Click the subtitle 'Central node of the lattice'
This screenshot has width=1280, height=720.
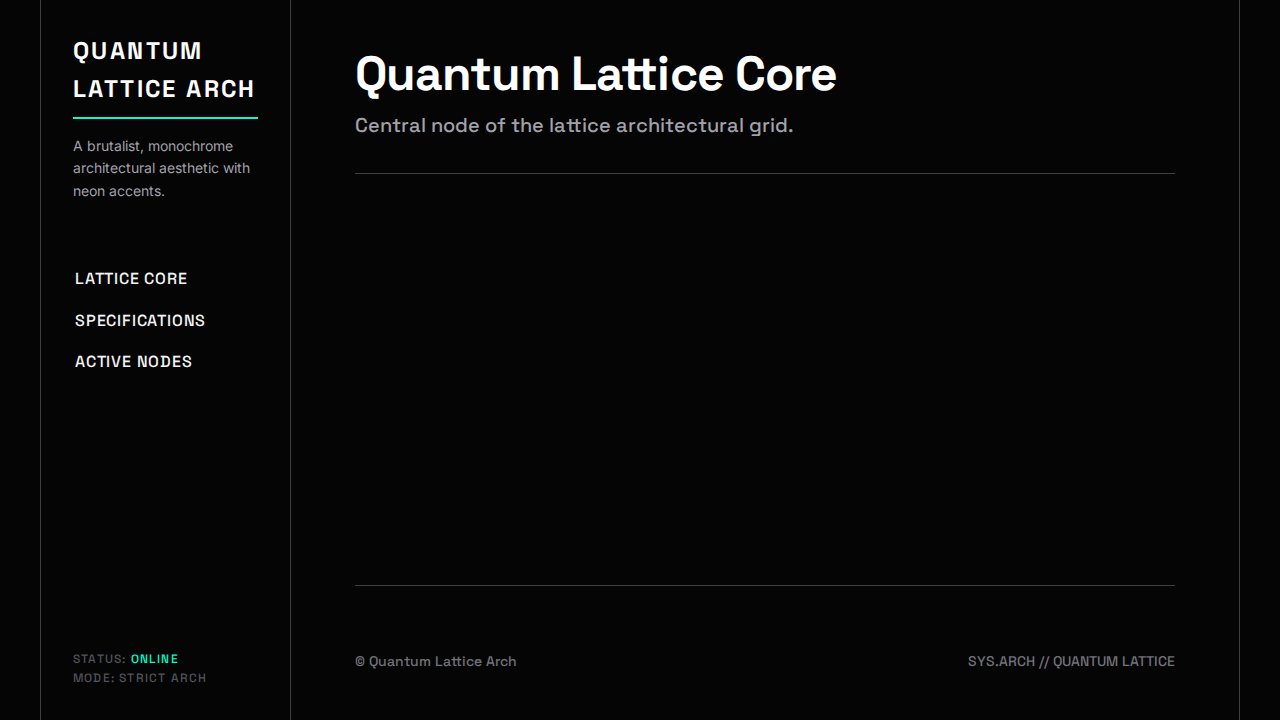[574, 126]
